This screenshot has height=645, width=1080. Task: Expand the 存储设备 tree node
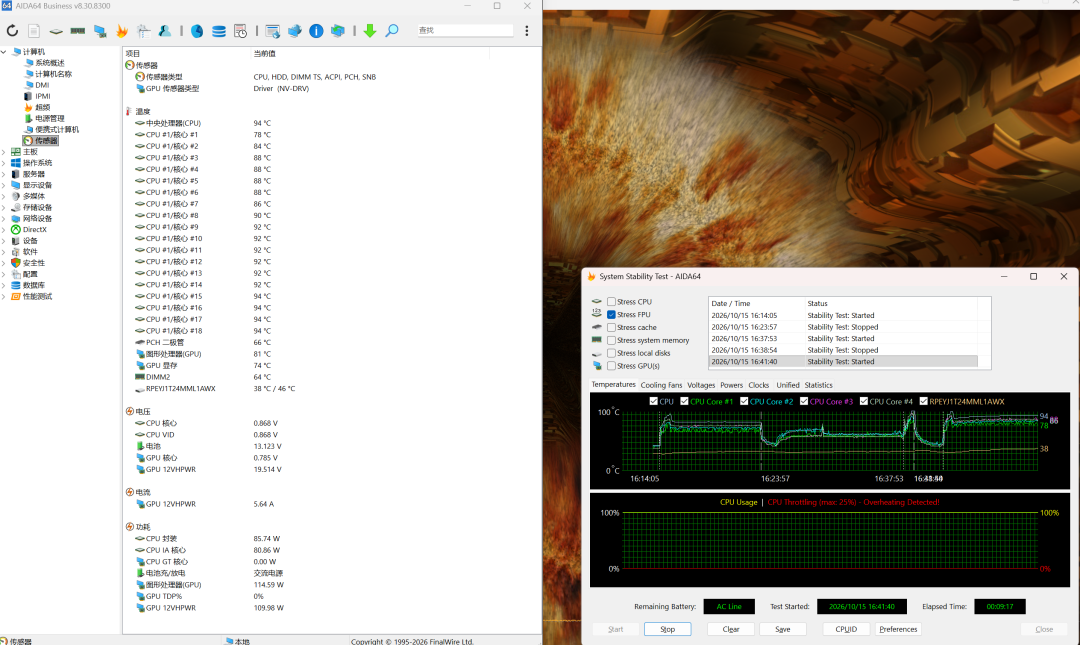[4, 207]
